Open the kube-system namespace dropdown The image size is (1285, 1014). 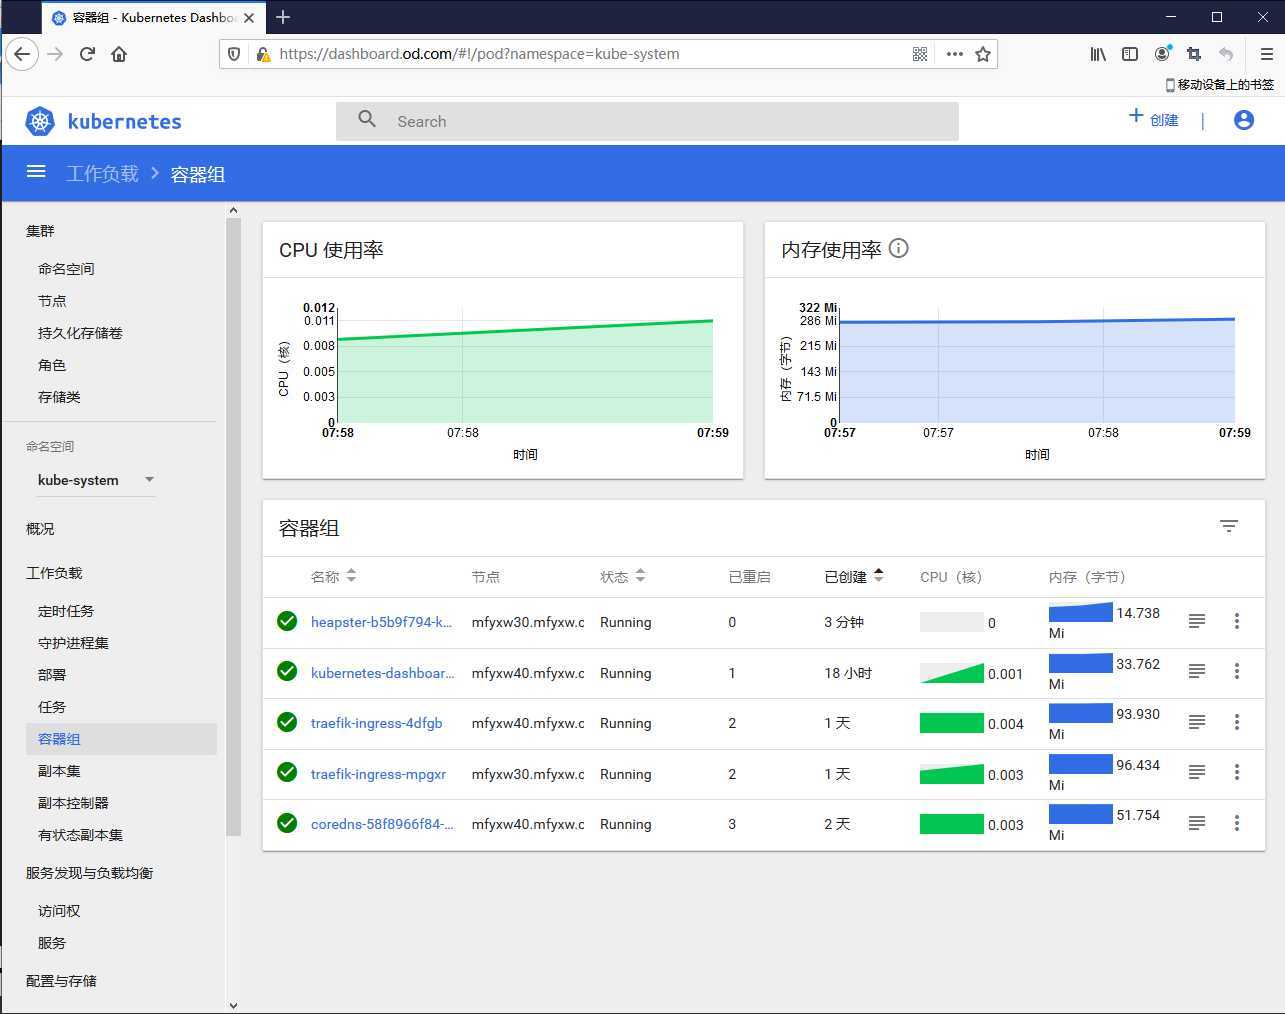click(x=96, y=480)
